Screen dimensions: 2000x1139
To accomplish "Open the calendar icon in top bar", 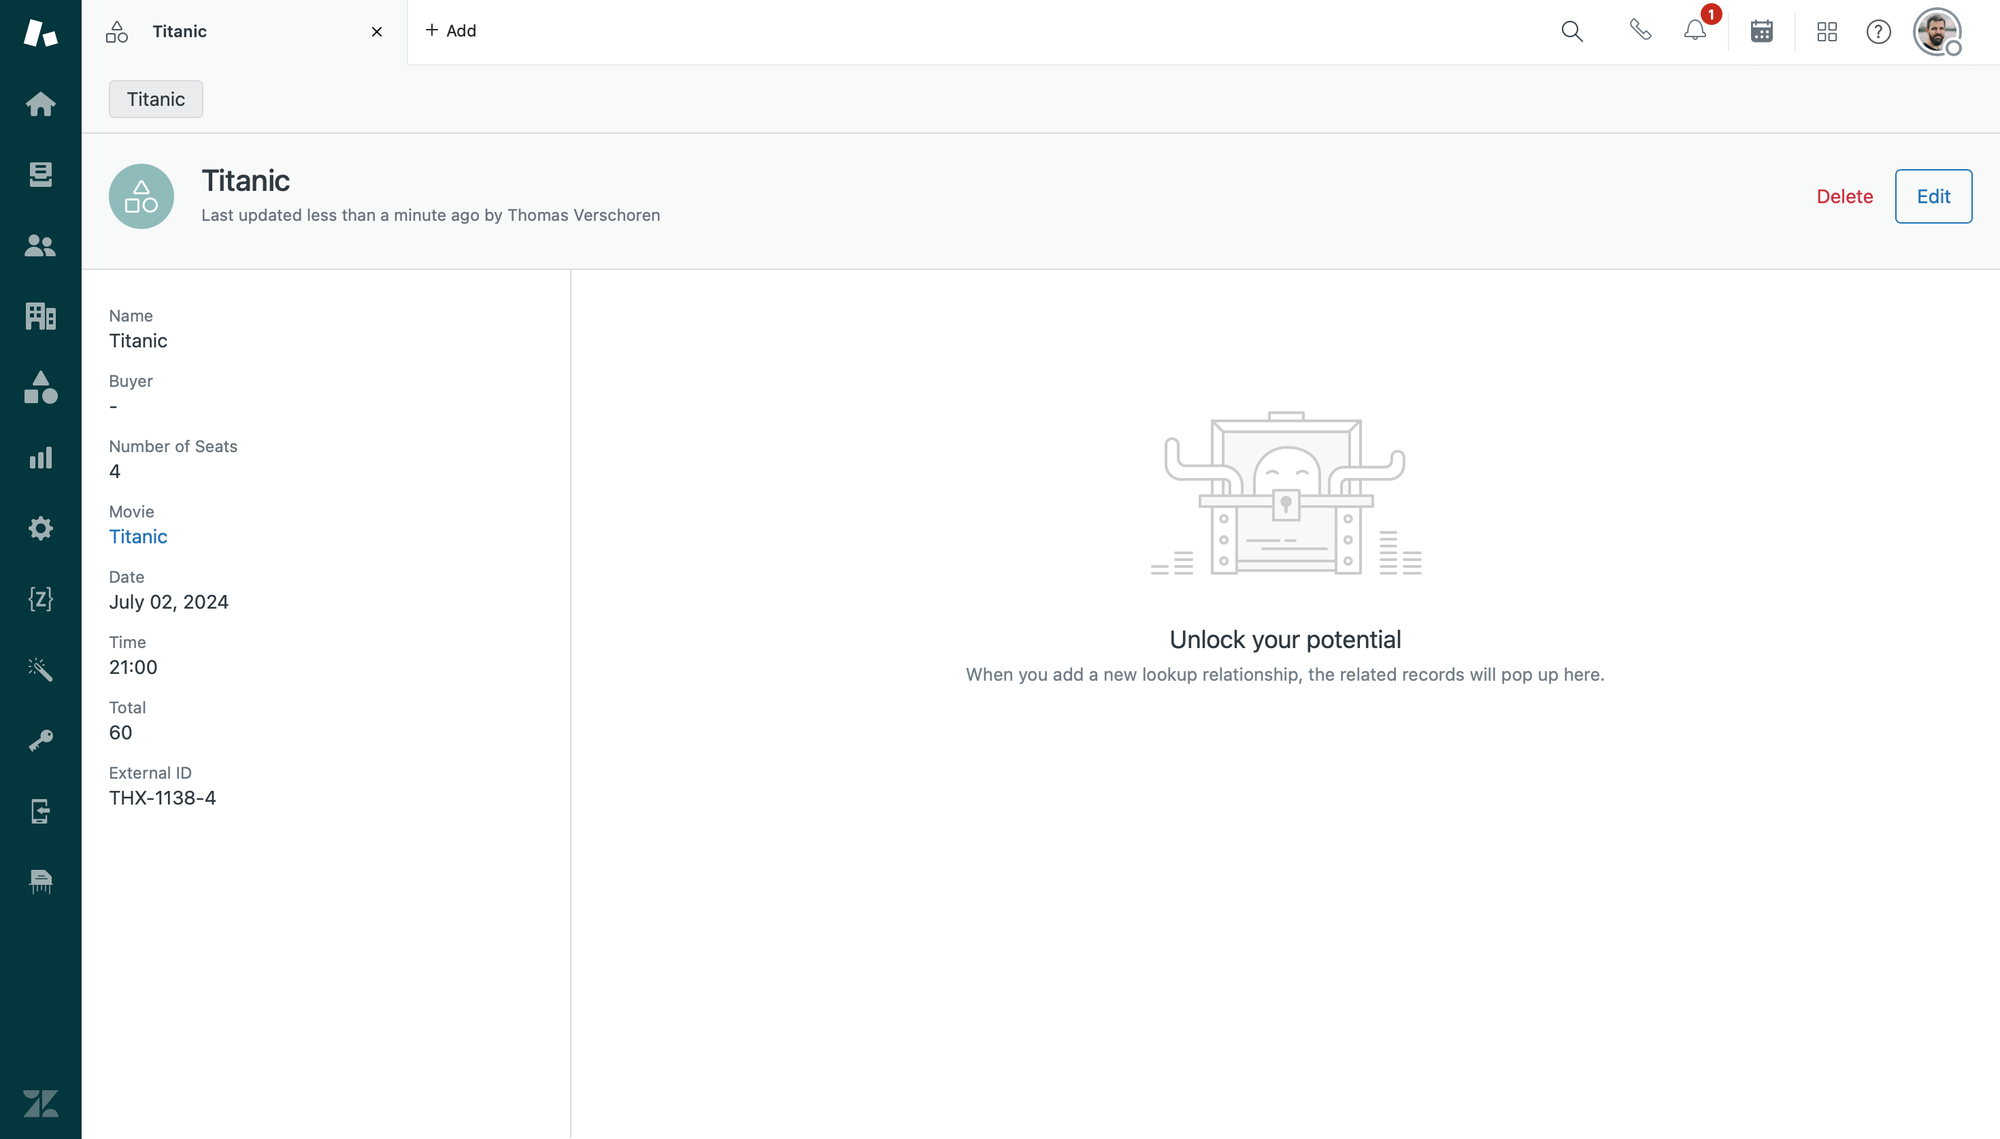I will 1762,31.
